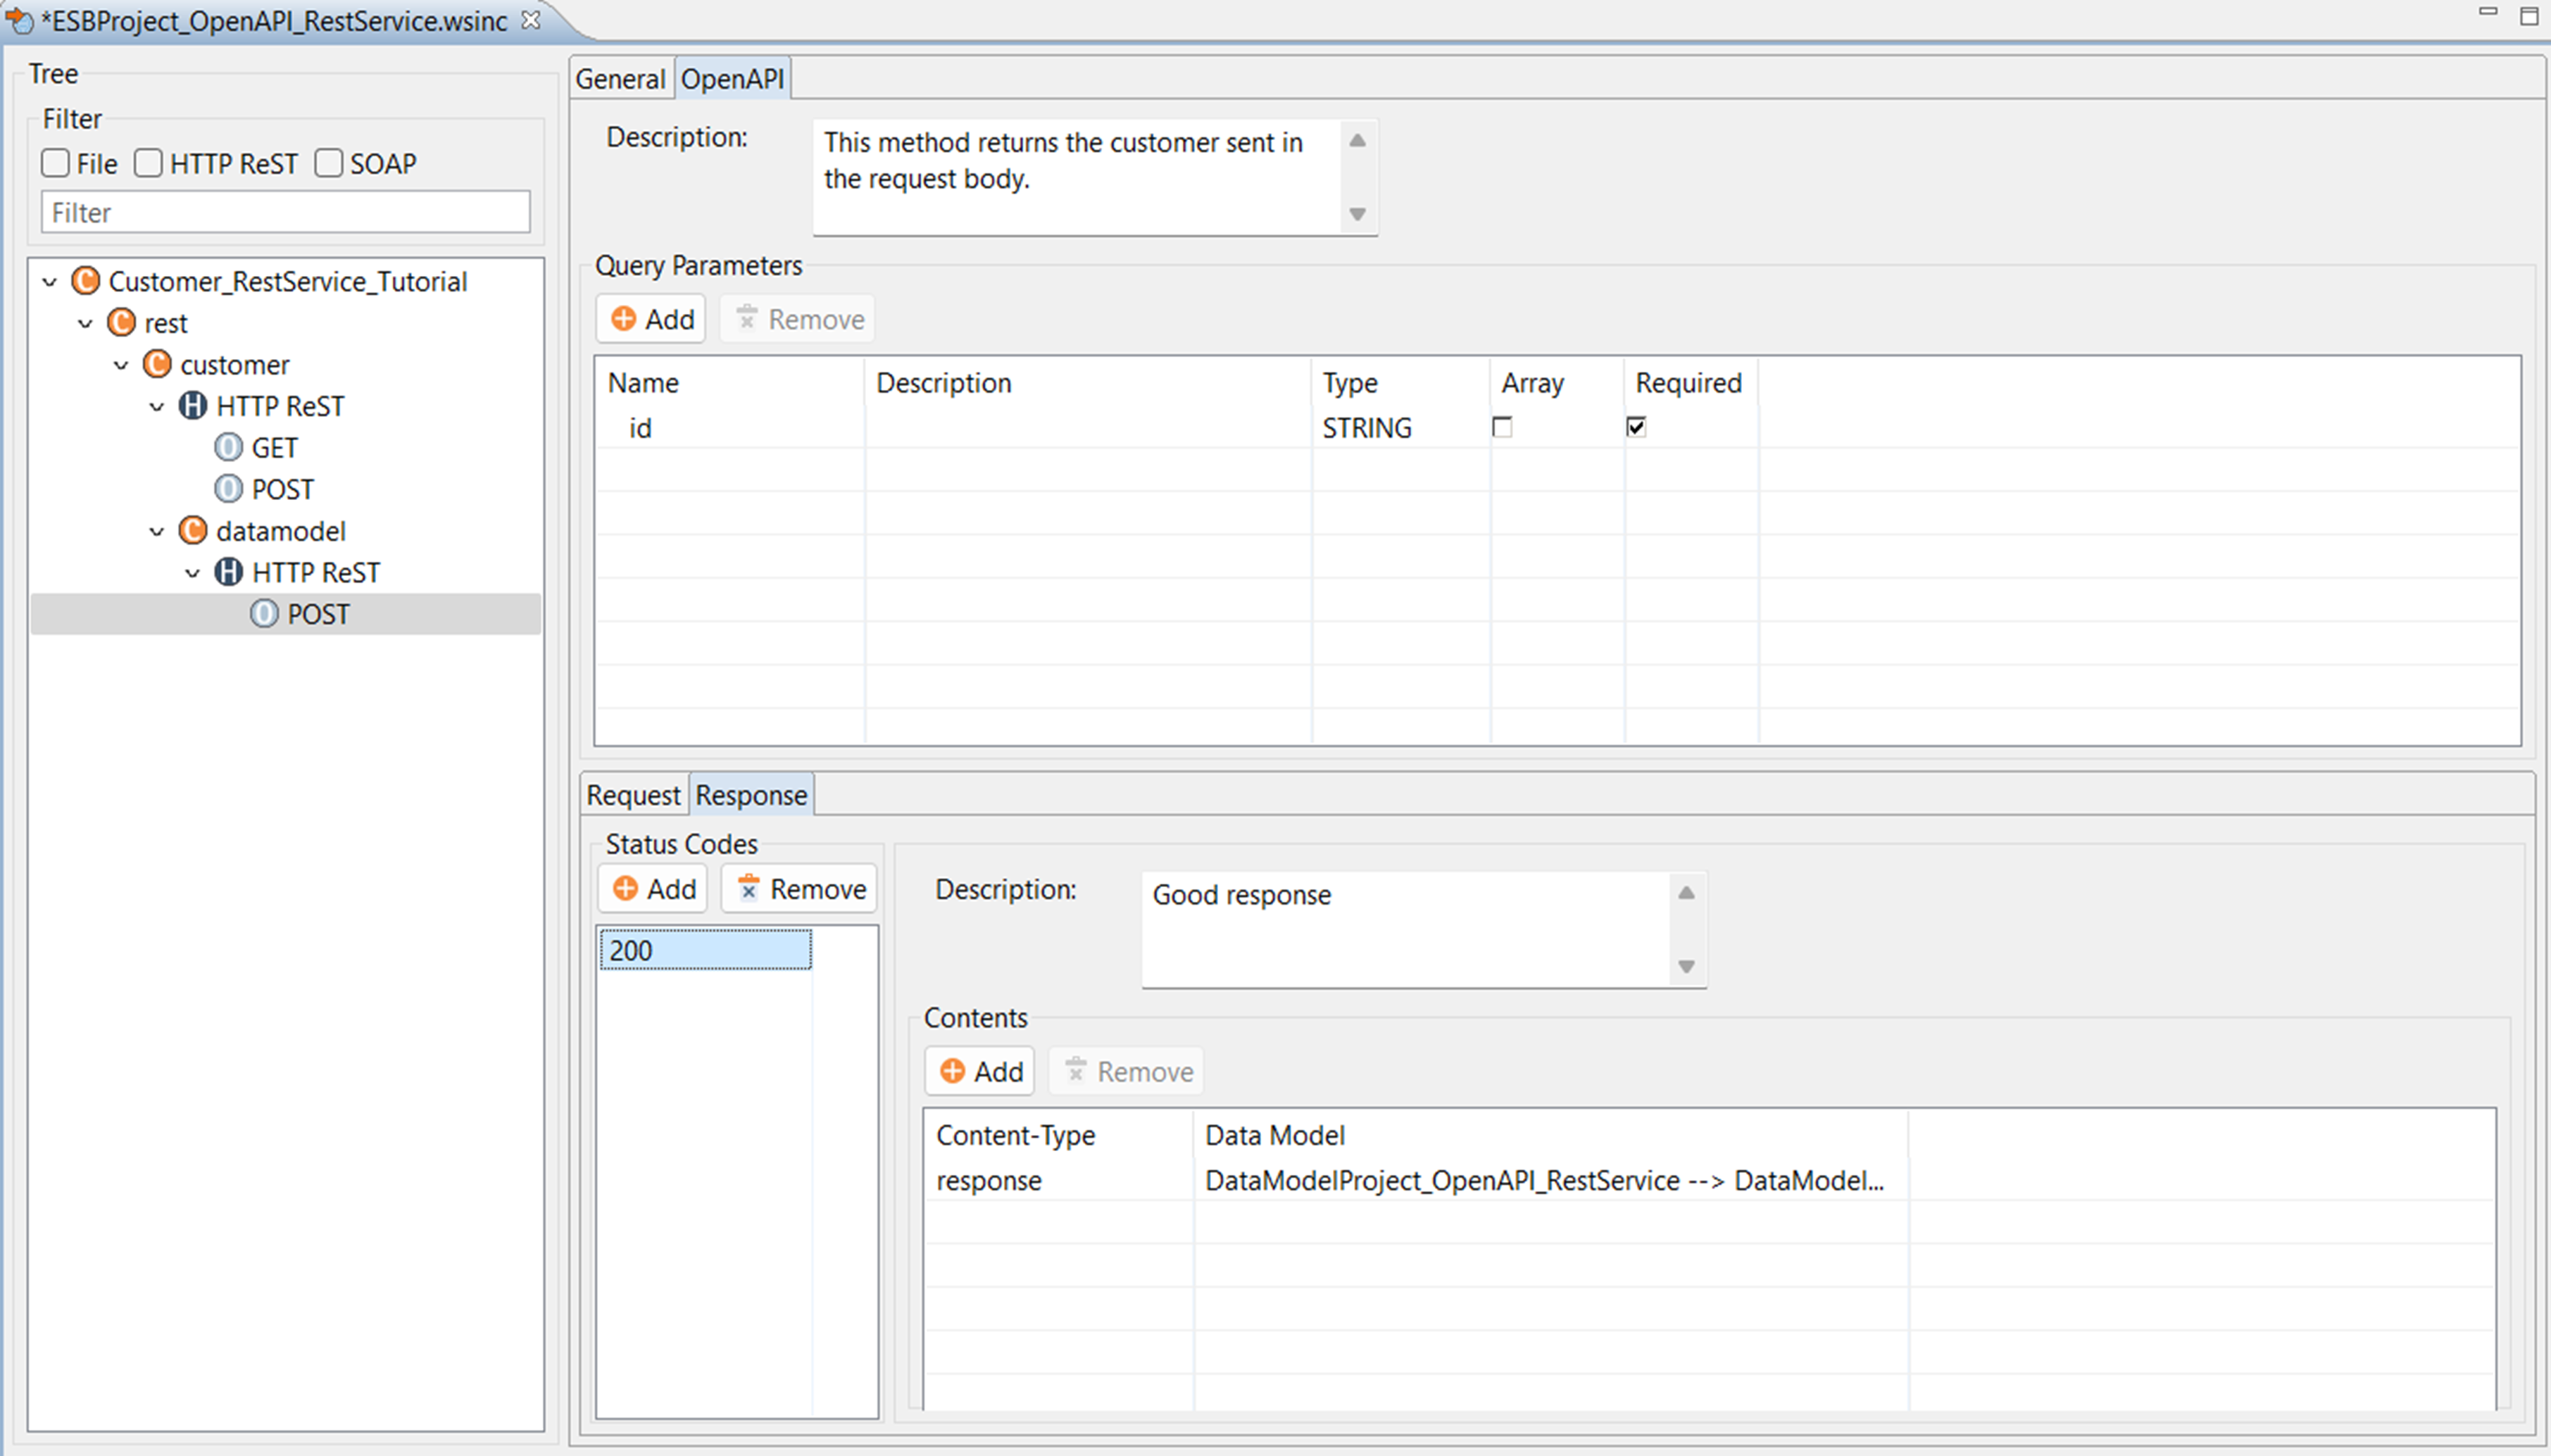Click the Customer_RestService_Tutorial root node icon
Image resolution: width=2551 pixels, height=1456 pixels.
click(x=86, y=281)
